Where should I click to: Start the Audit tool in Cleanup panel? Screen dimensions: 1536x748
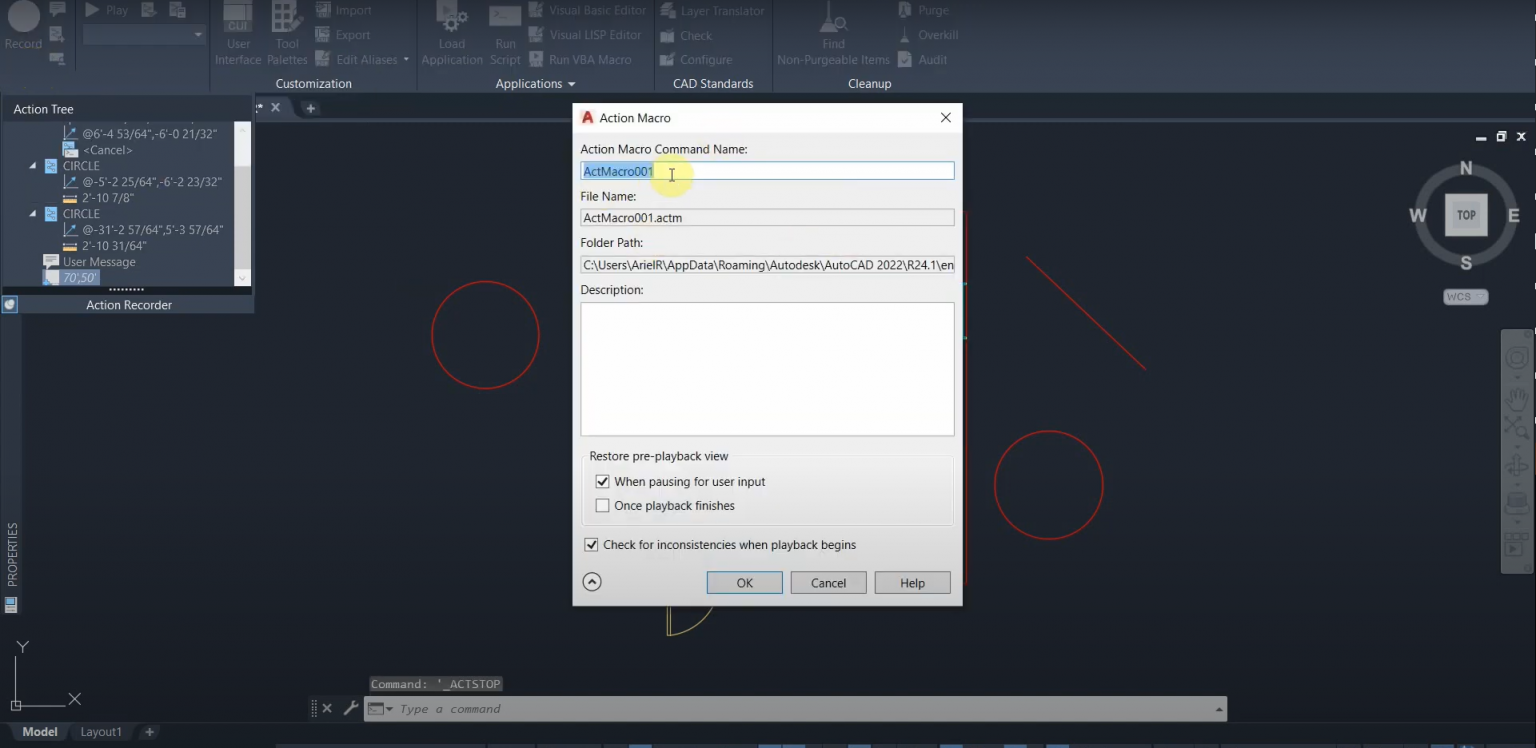point(927,59)
